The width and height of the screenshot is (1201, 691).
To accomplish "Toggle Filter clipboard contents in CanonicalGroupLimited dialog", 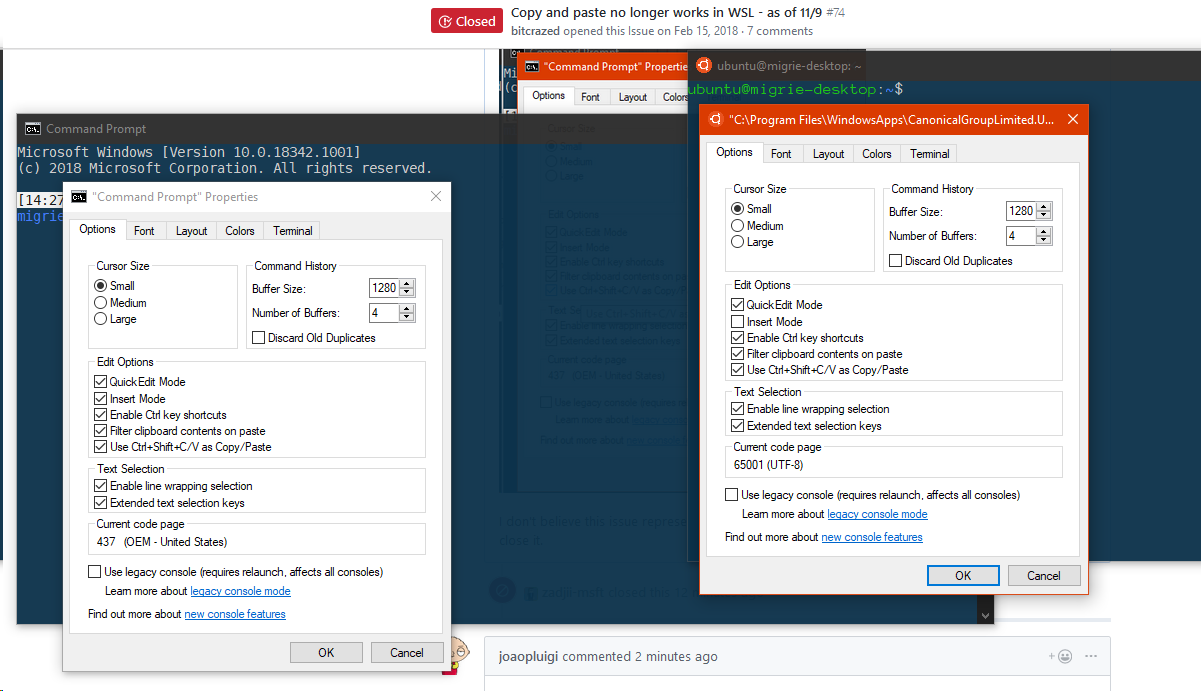I will (738, 354).
